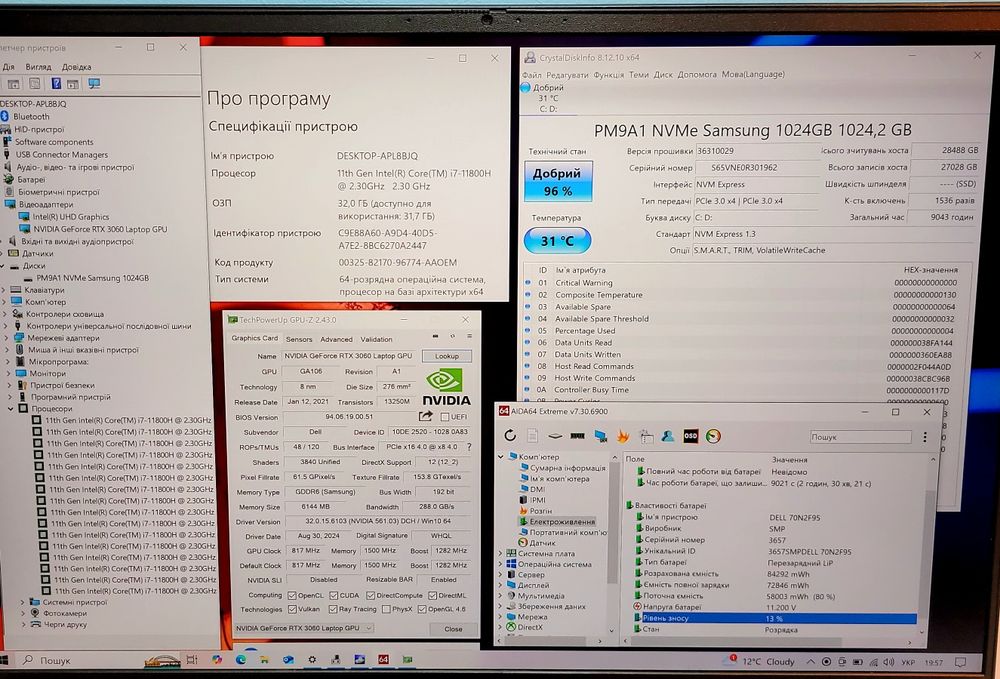The height and width of the screenshot is (679, 1000).
Task: Toggle the OpenCL checkbox in GPU-Z
Action: coord(292,595)
